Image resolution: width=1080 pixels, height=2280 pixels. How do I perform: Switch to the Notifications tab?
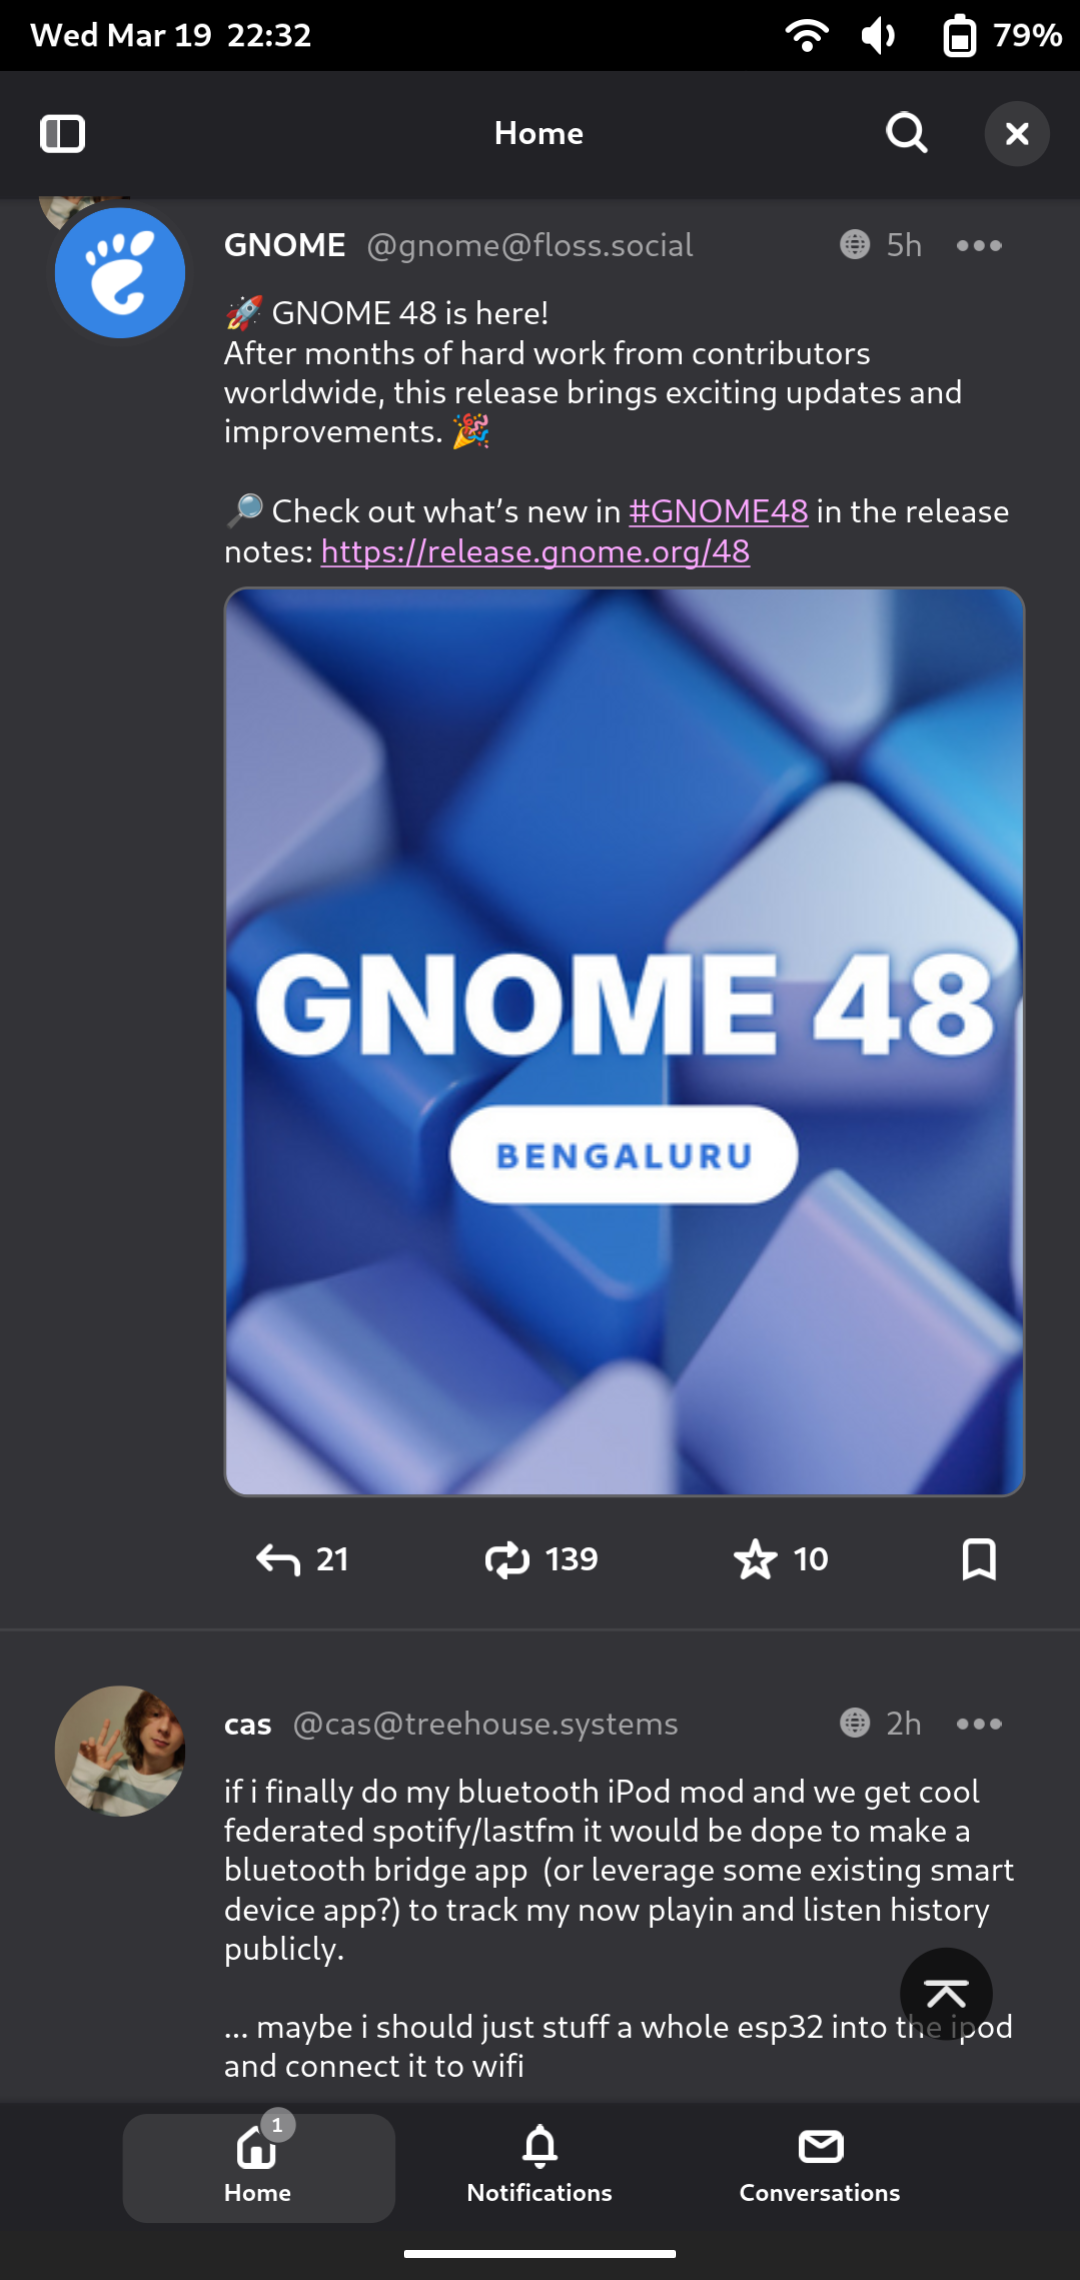point(539,2166)
